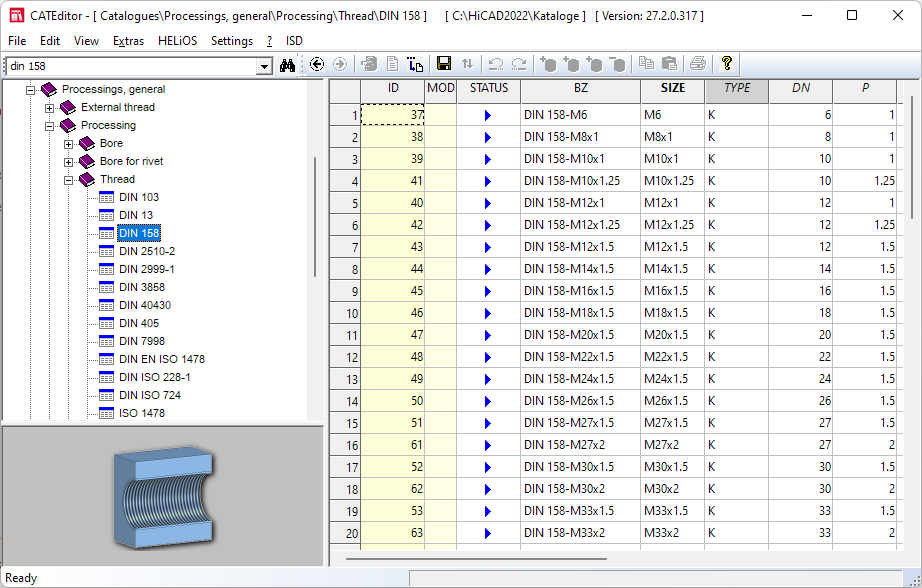Viewport: 922px width, 588px height.
Task: Click the forward arrow navigation icon
Action: [340, 64]
